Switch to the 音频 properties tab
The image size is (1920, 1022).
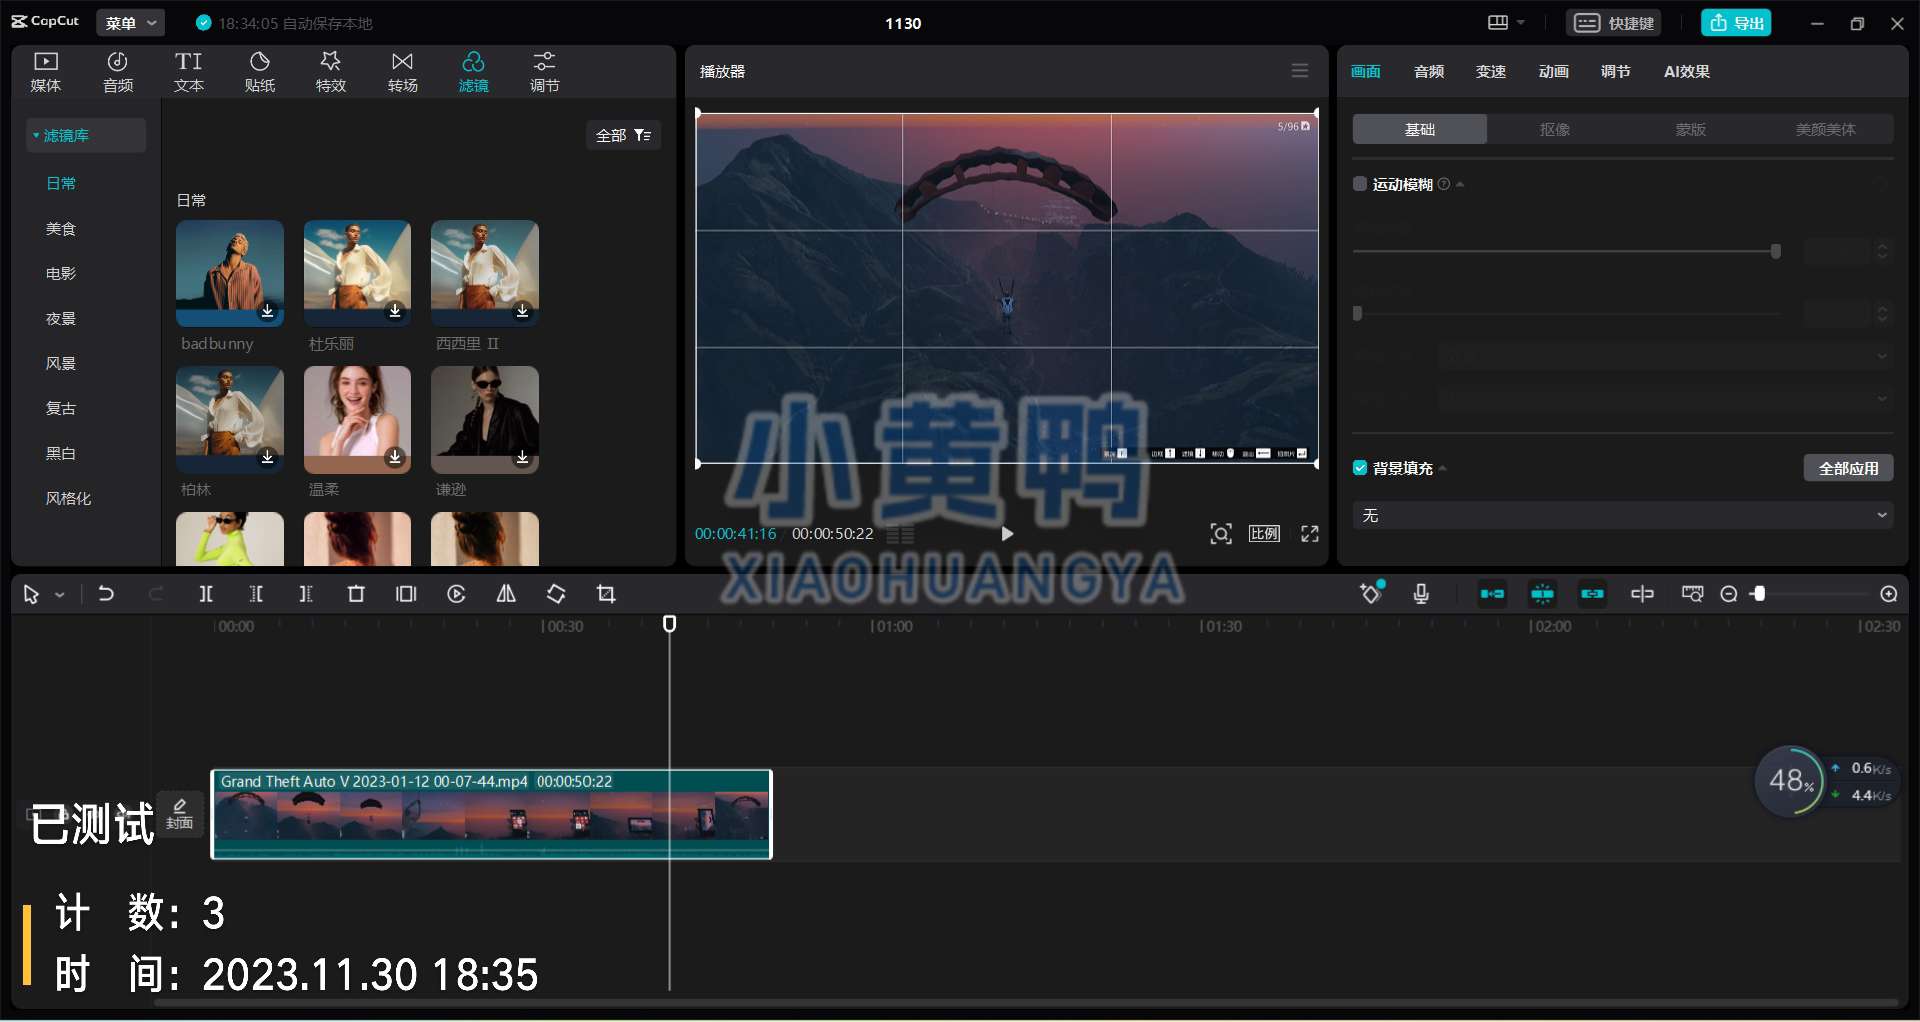pos(1429,71)
